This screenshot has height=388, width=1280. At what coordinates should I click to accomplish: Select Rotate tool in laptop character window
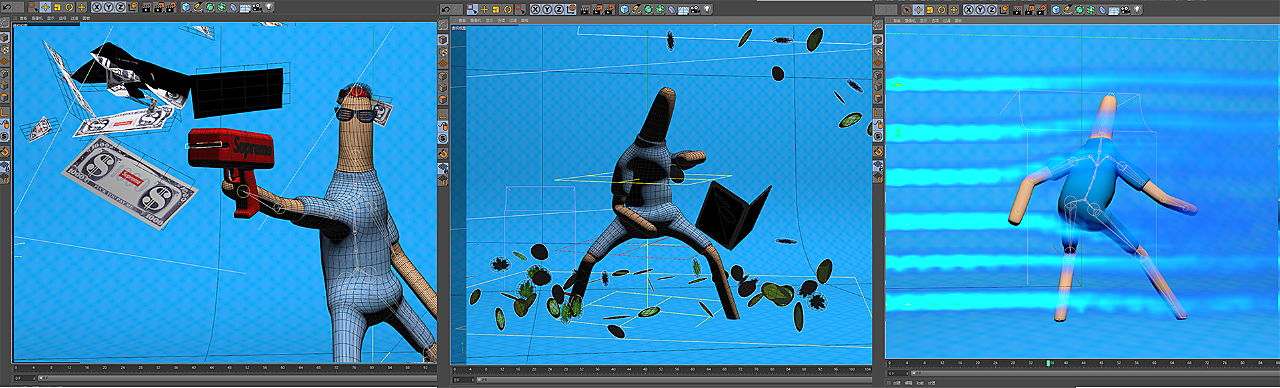tap(508, 9)
